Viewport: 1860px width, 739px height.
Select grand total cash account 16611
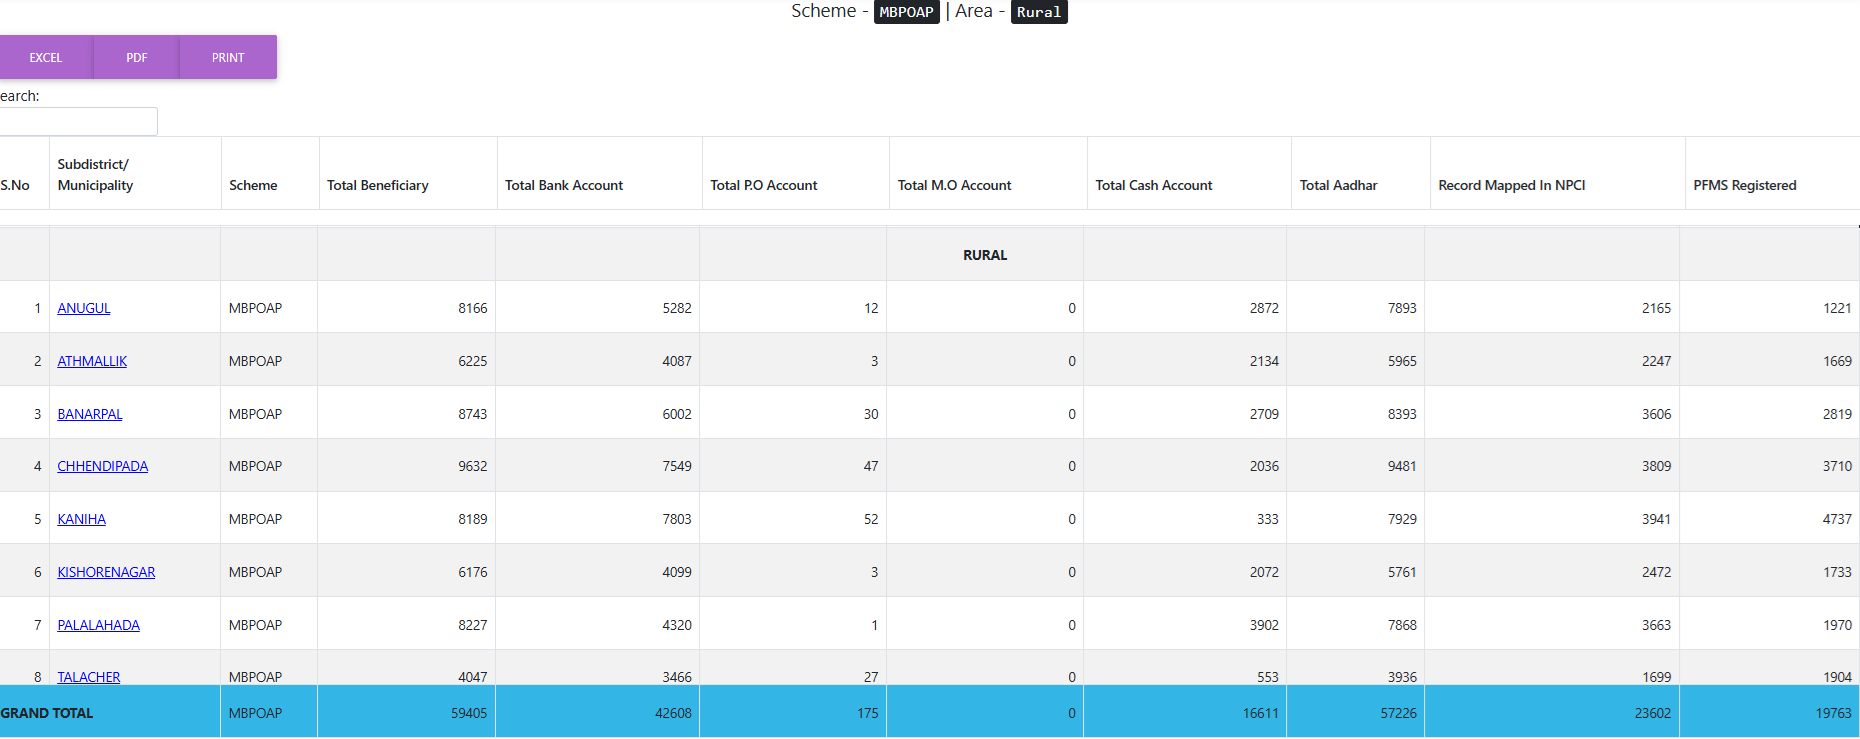1260,713
